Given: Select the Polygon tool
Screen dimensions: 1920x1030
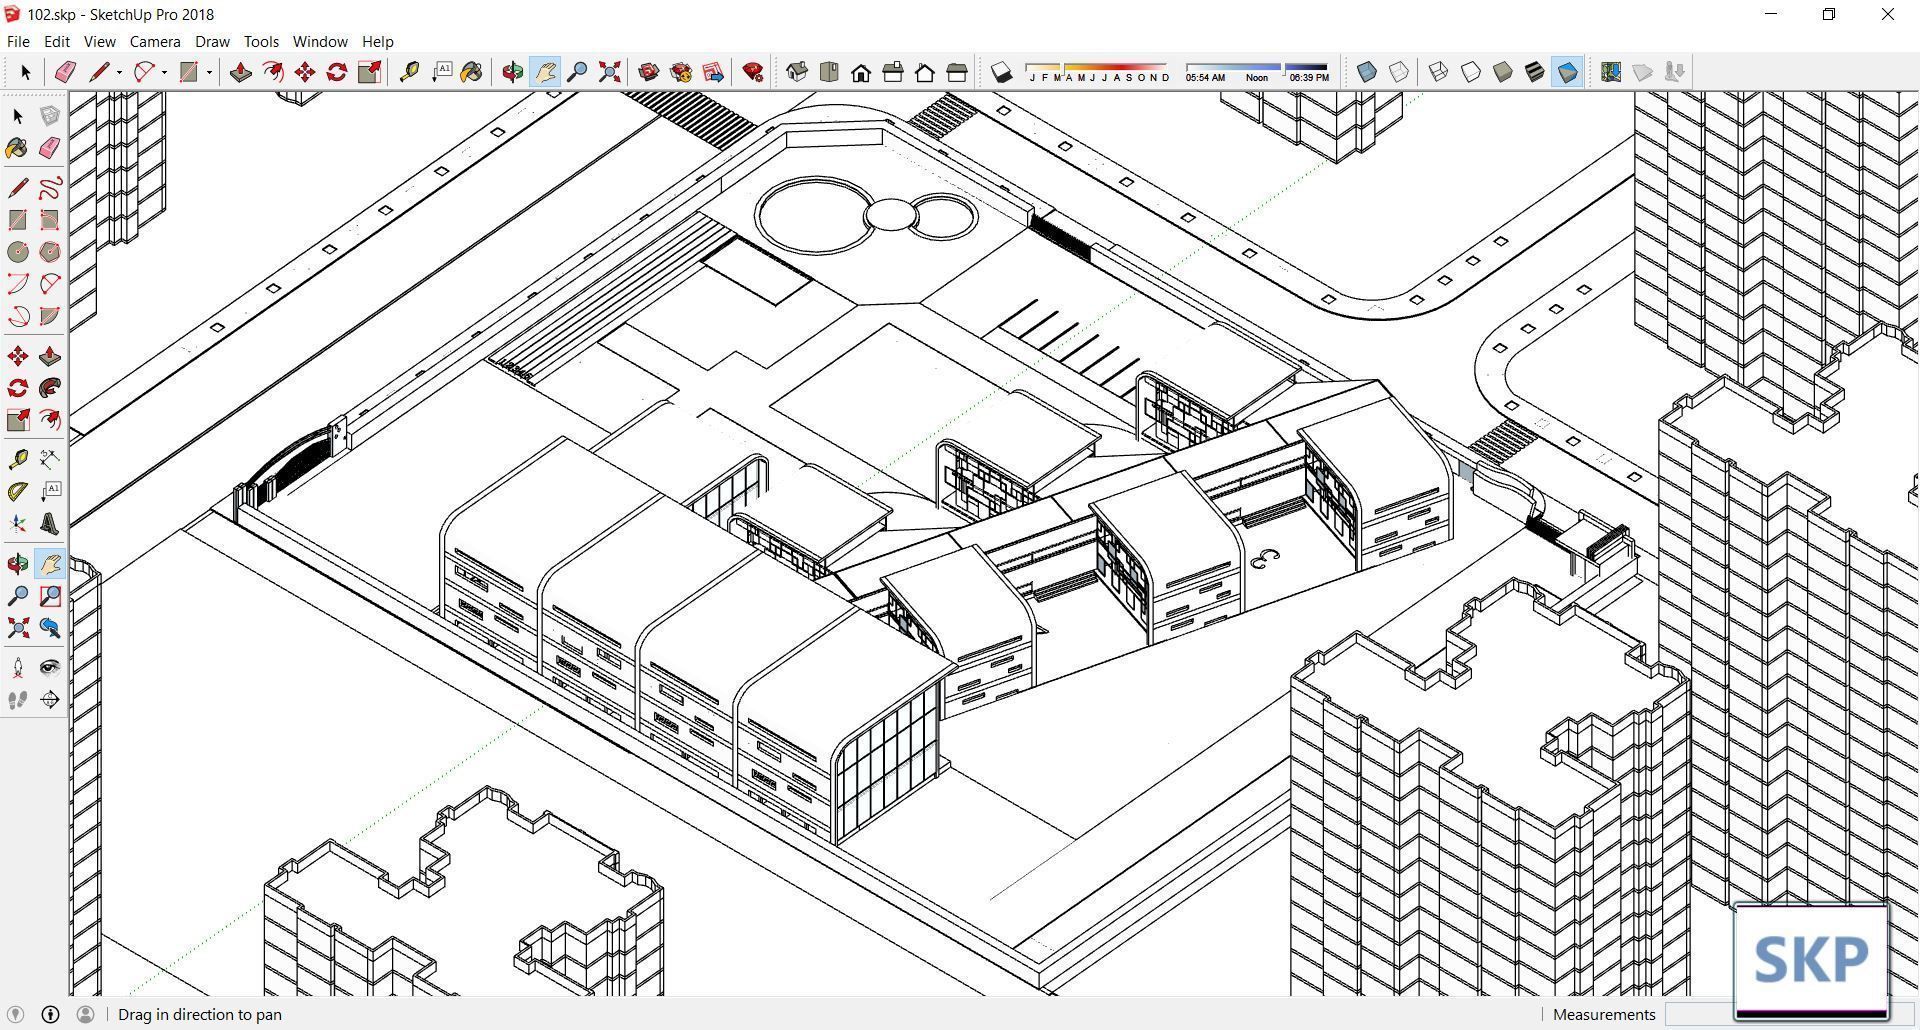Looking at the screenshot, I should (50, 252).
